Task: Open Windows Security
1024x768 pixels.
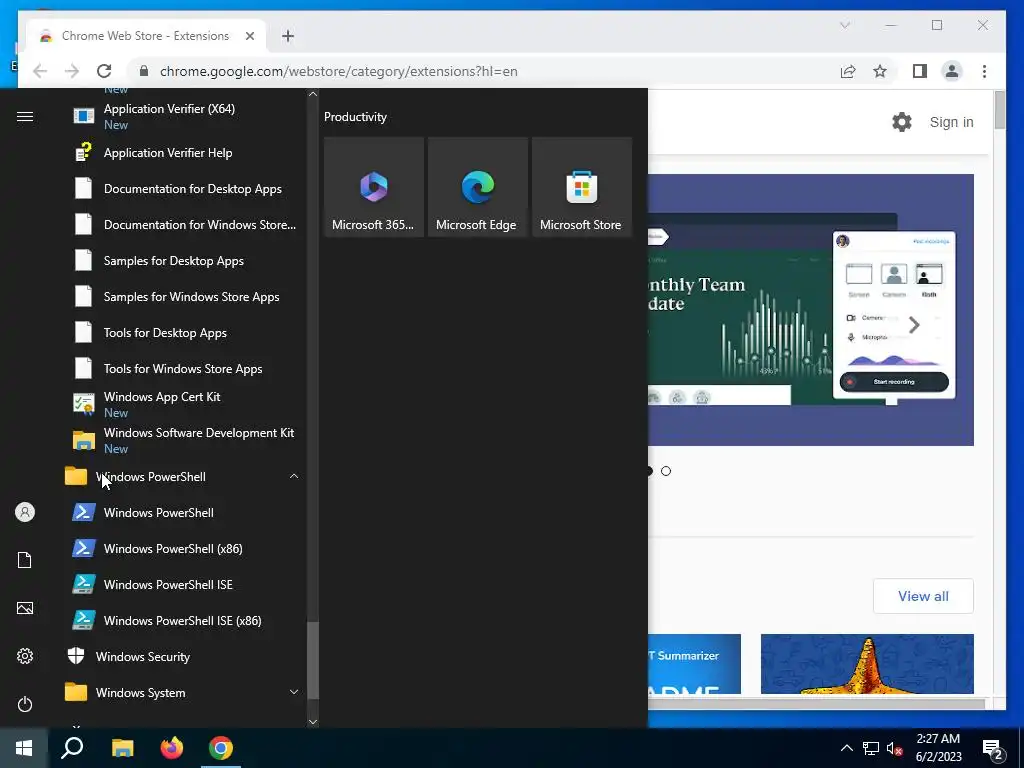Action: (x=183, y=656)
